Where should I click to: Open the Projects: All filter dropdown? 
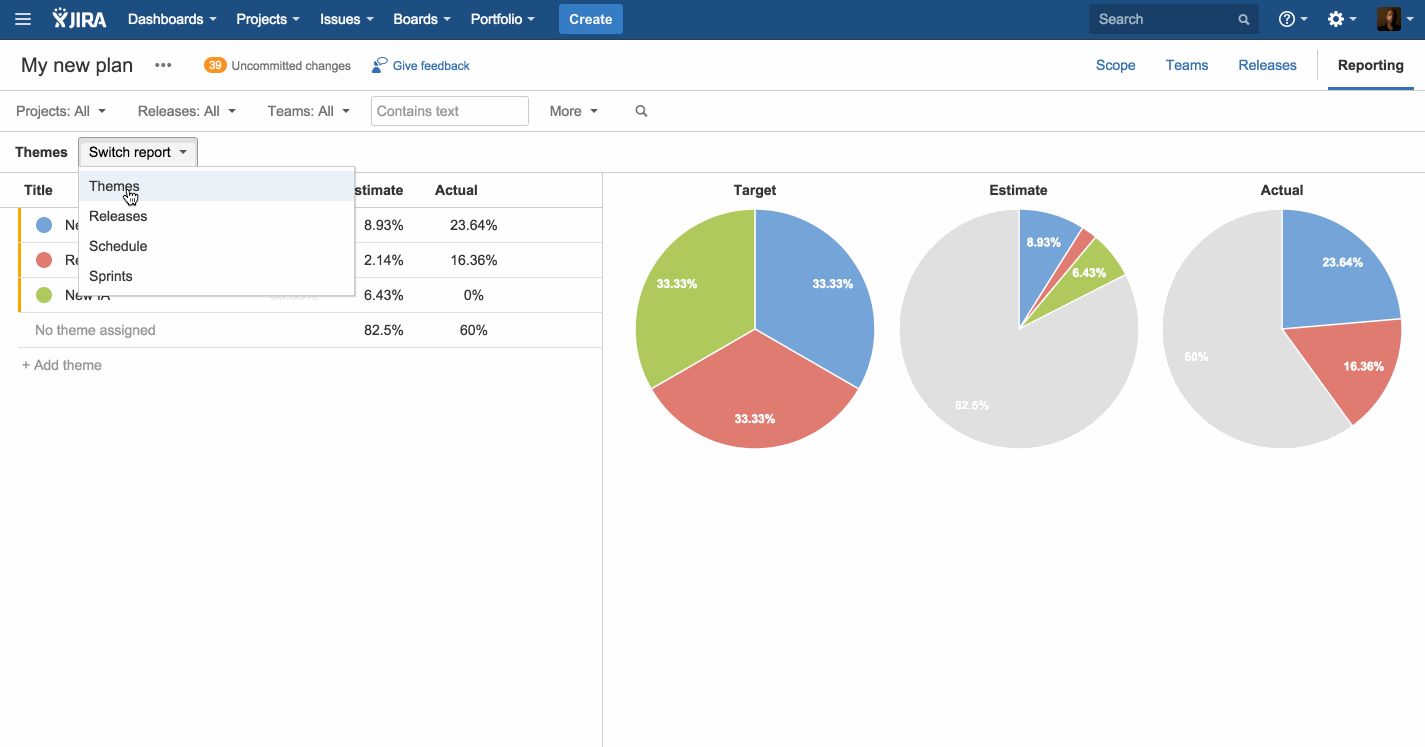click(60, 111)
